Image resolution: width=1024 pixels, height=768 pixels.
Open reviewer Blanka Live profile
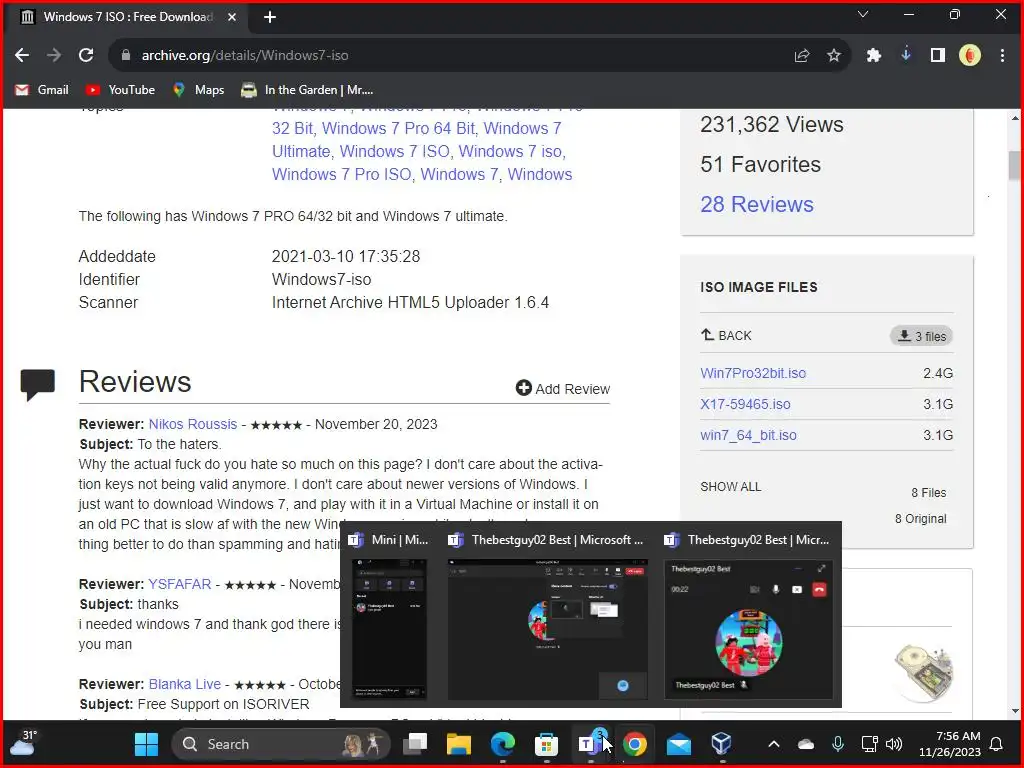click(185, 684)
